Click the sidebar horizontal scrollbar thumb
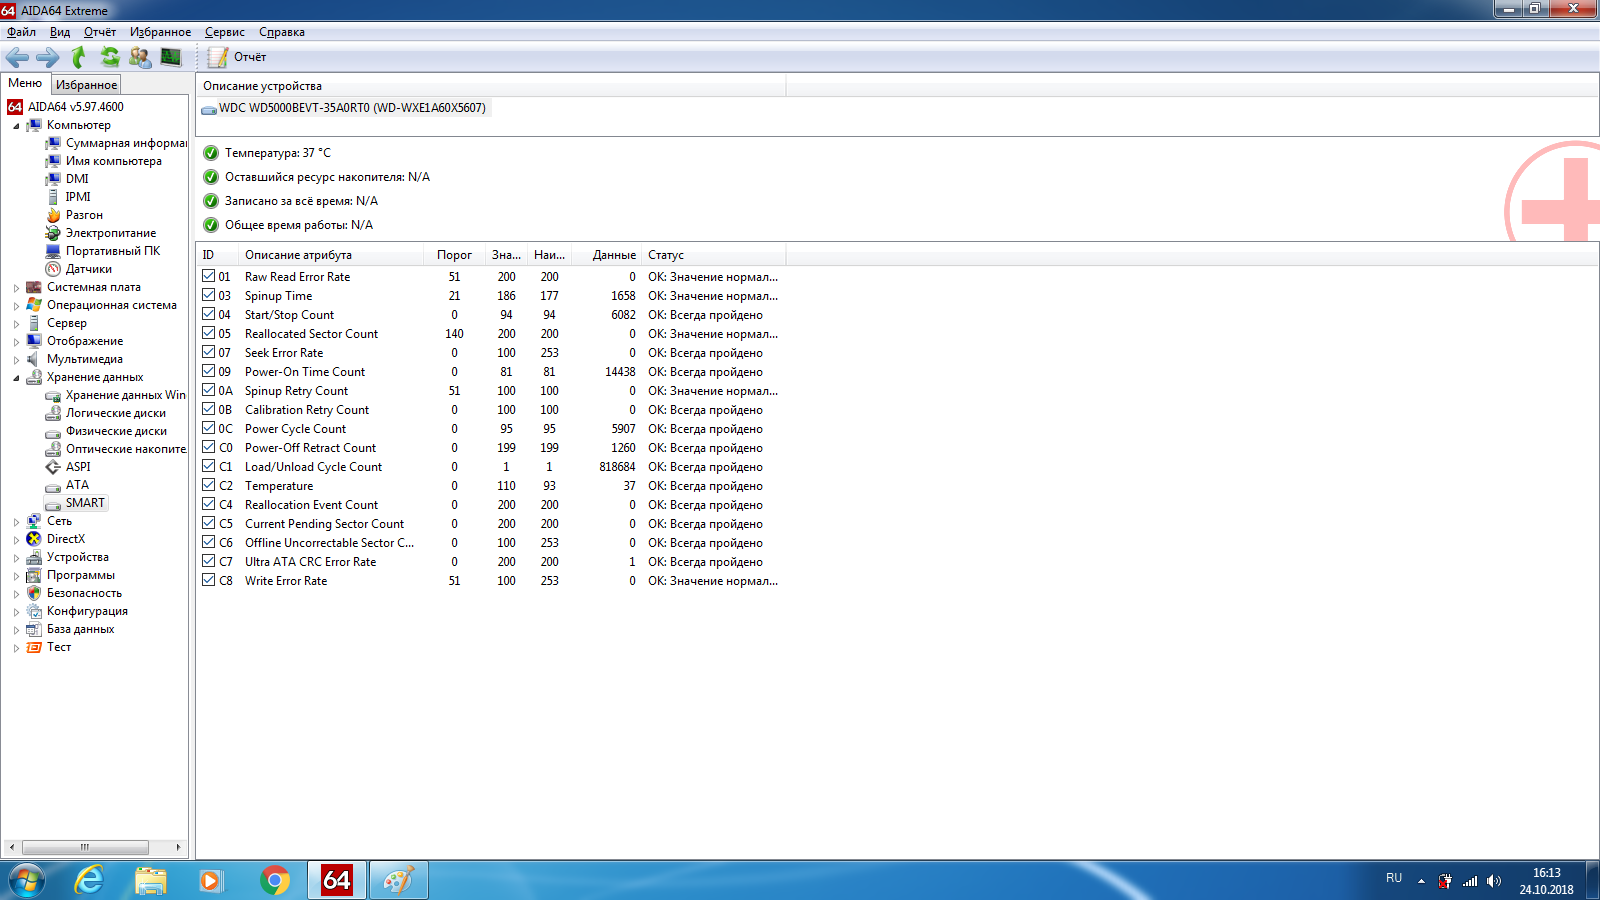Screen dimensions: 1600x900 tap(85, 847)
